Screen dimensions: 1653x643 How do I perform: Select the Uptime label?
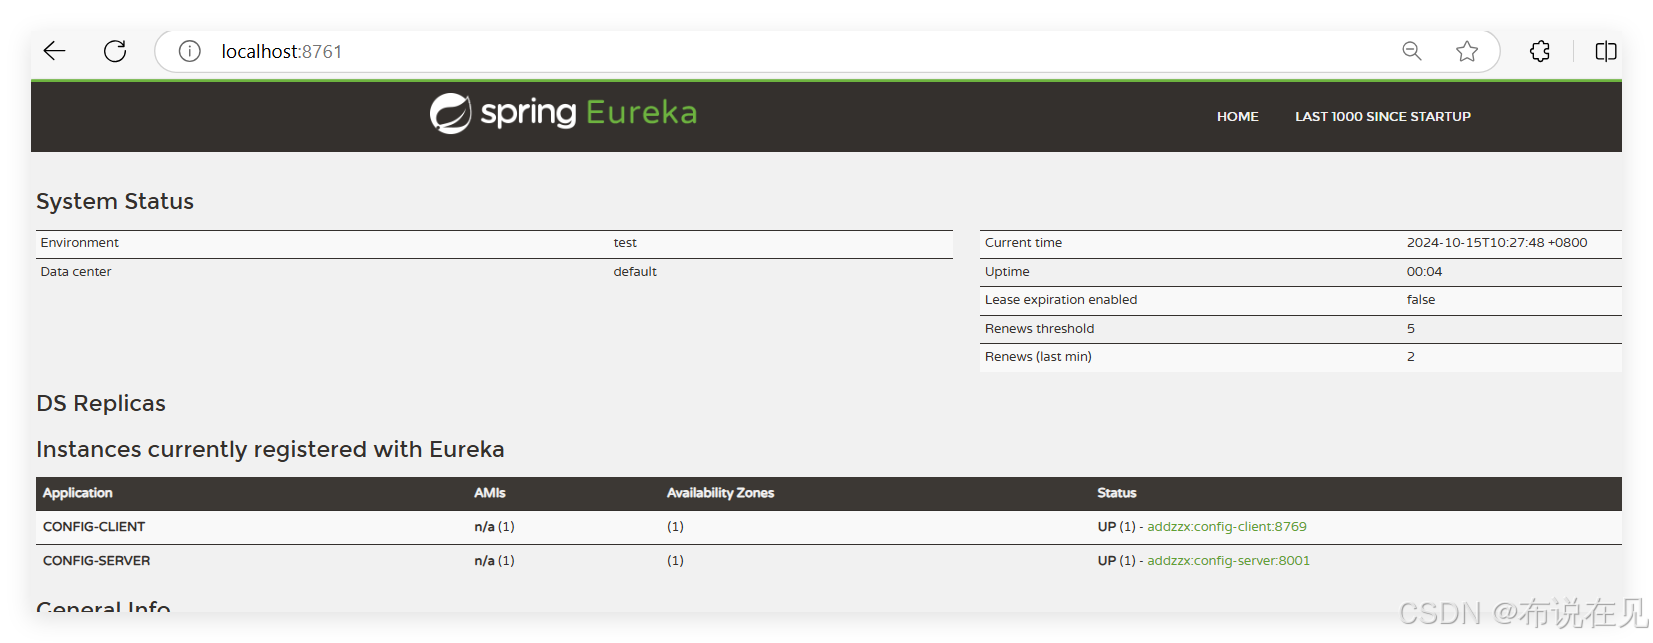click(1007, 272)
